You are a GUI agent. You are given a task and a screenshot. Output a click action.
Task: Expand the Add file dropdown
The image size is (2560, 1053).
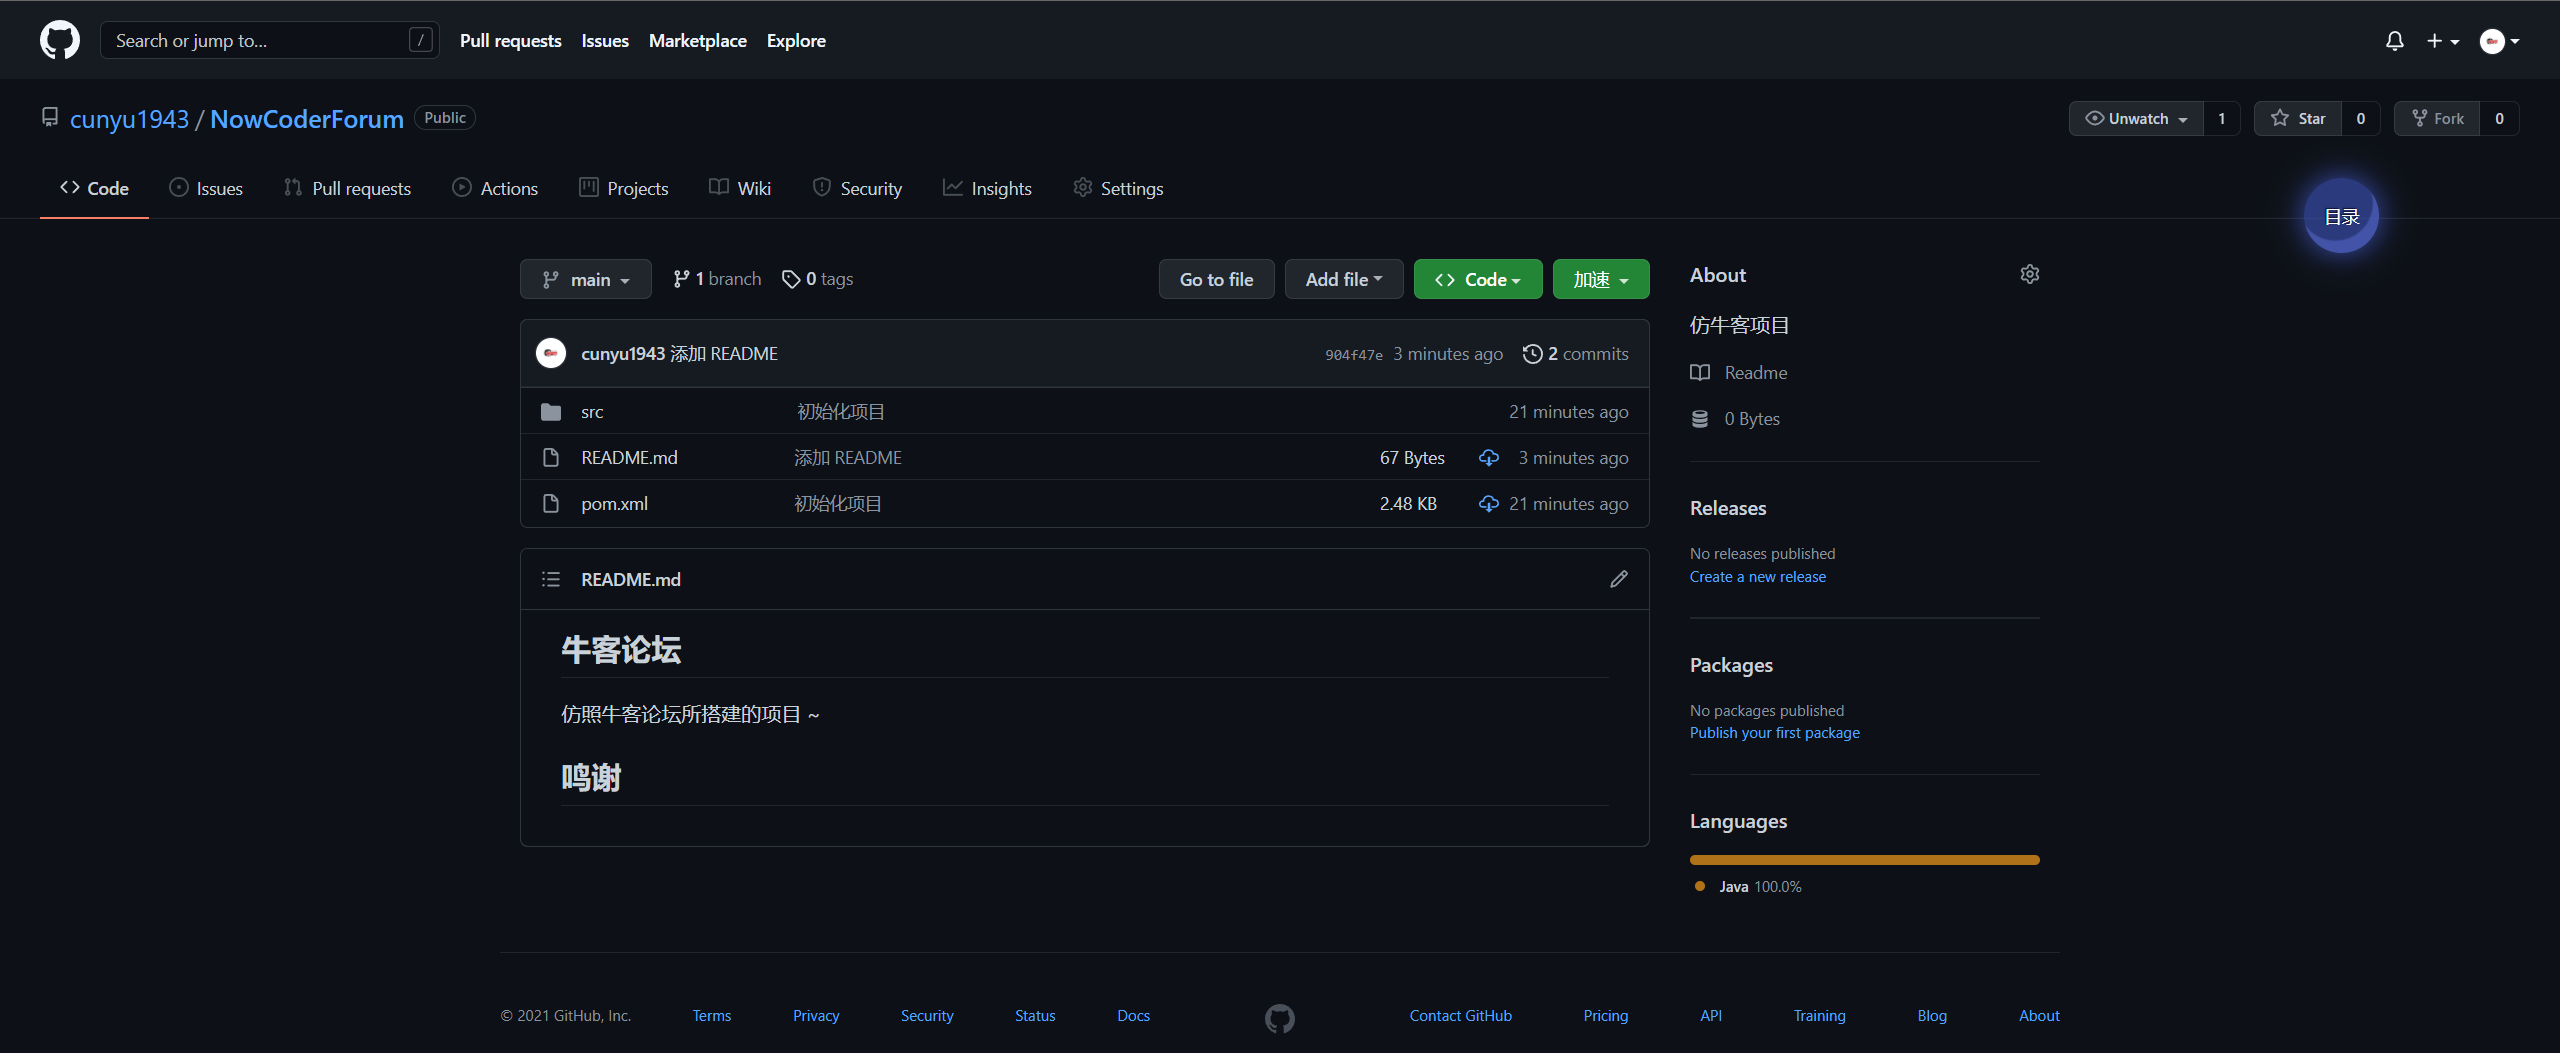(x=1344, y=279)
